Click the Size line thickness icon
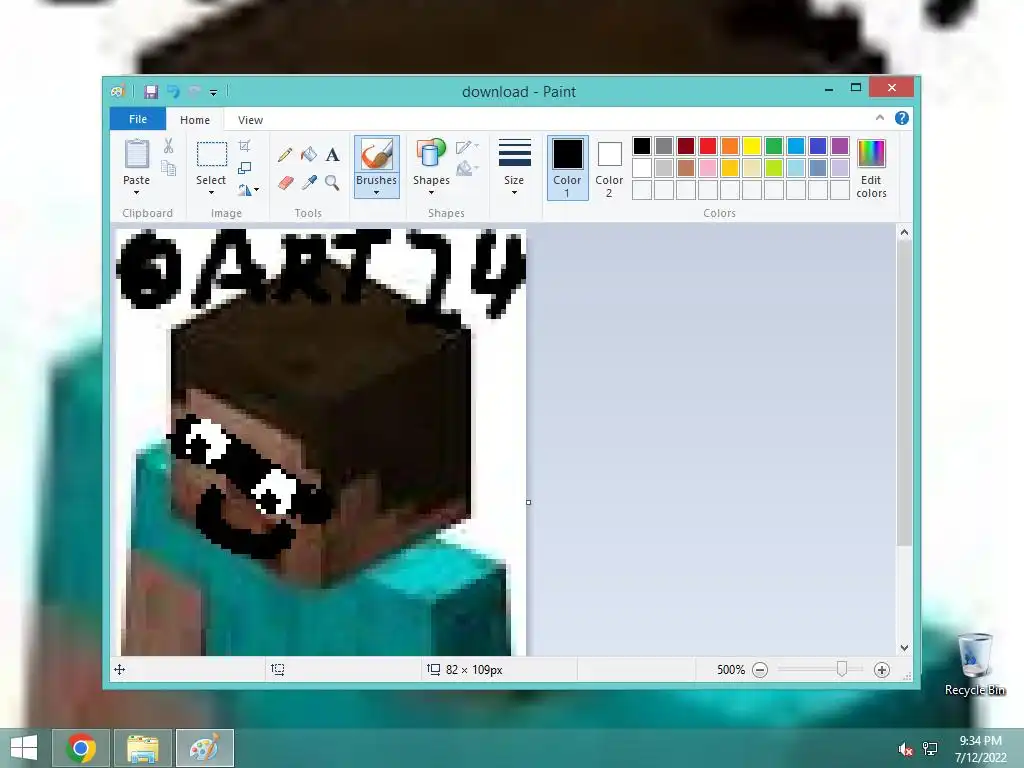This screenshot has height=768, width=1024. [514, 153]
